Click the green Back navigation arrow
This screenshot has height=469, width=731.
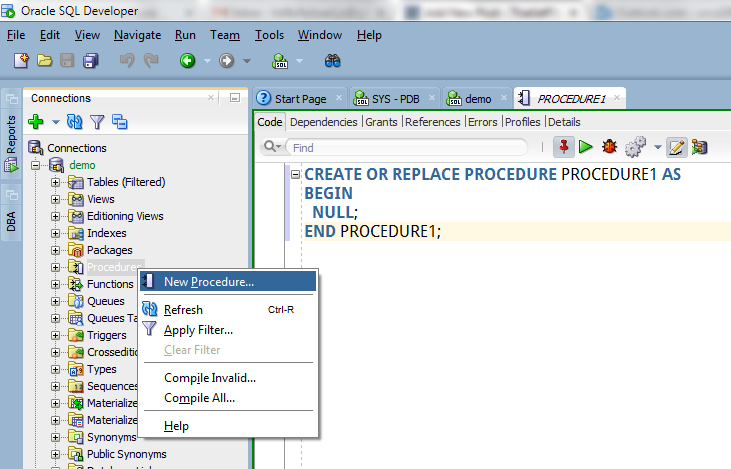[187, 61]
